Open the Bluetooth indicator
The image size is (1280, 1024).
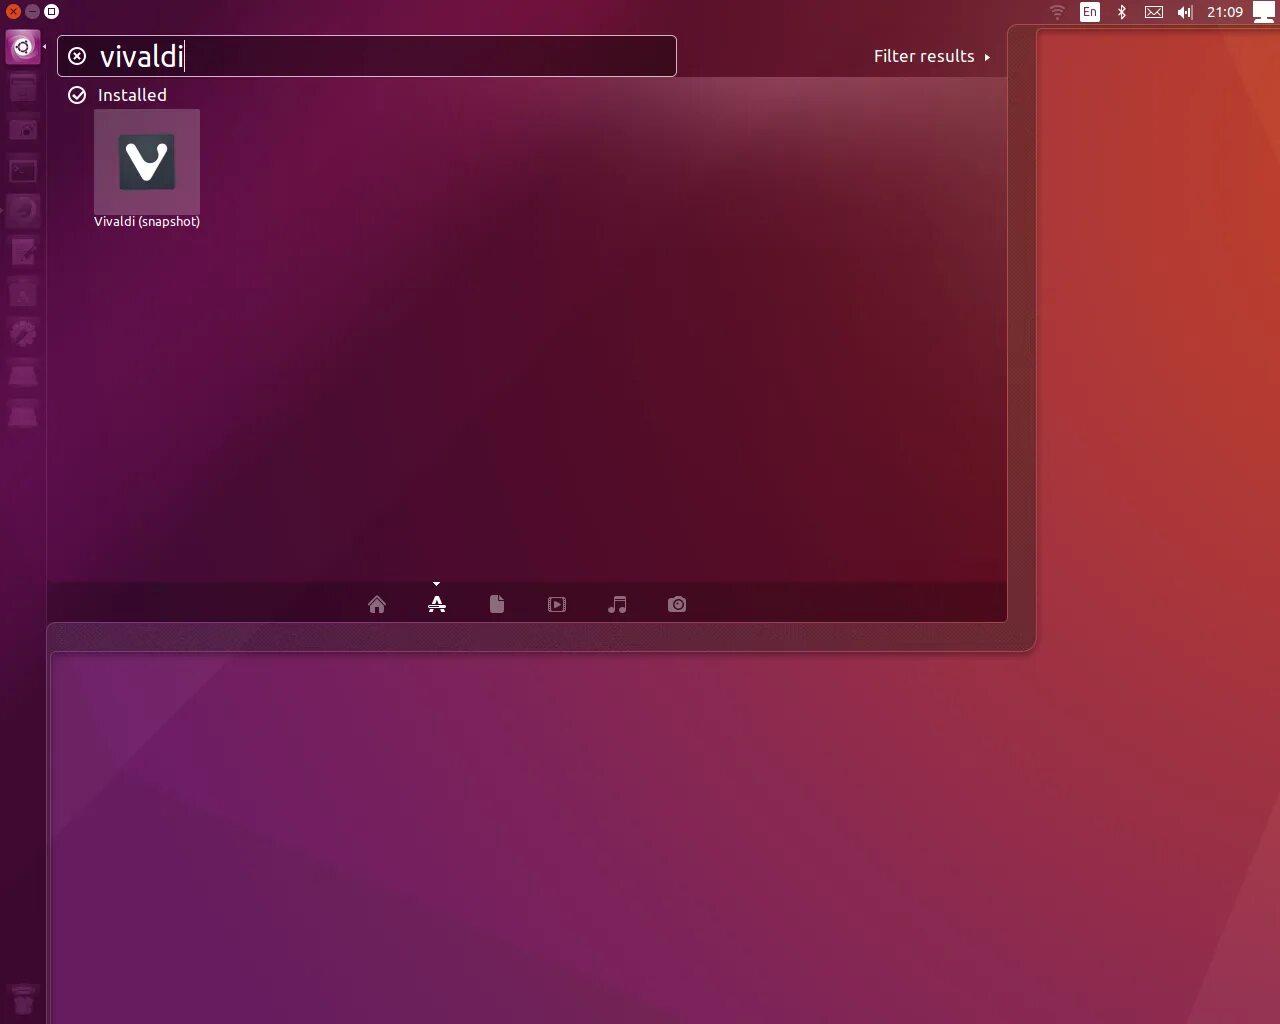(1122, 12)
